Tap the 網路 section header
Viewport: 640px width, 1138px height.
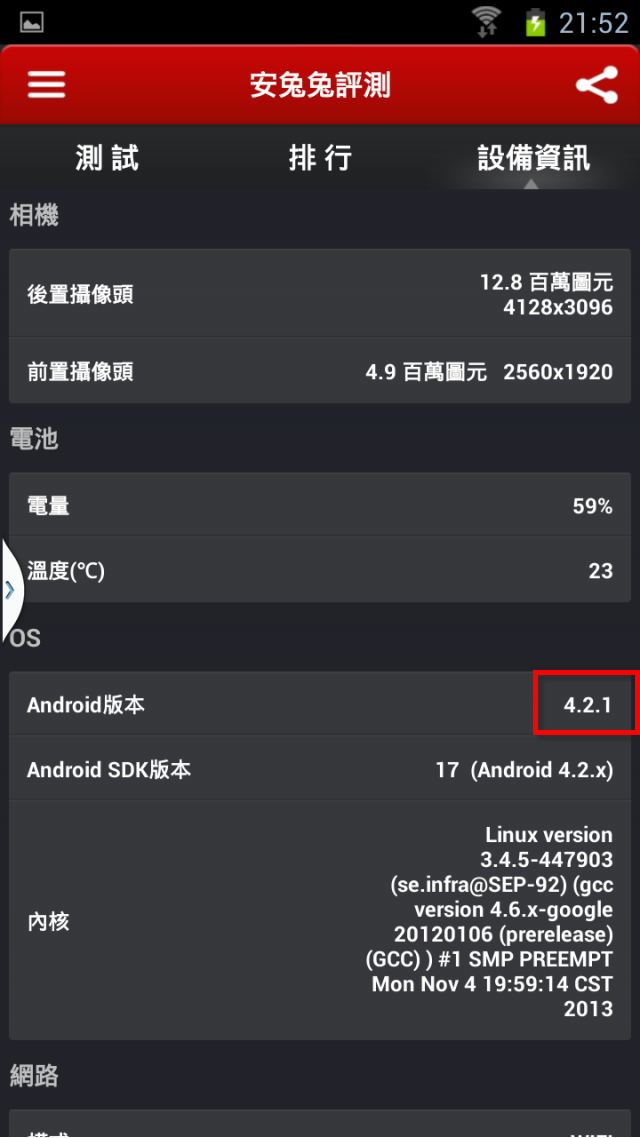pyautogui.click(x=34, y=1076)
